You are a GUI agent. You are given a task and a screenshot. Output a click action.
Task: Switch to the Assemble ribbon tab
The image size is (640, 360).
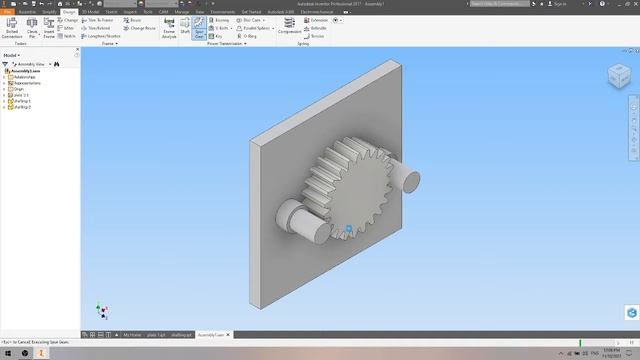(27, 12)
